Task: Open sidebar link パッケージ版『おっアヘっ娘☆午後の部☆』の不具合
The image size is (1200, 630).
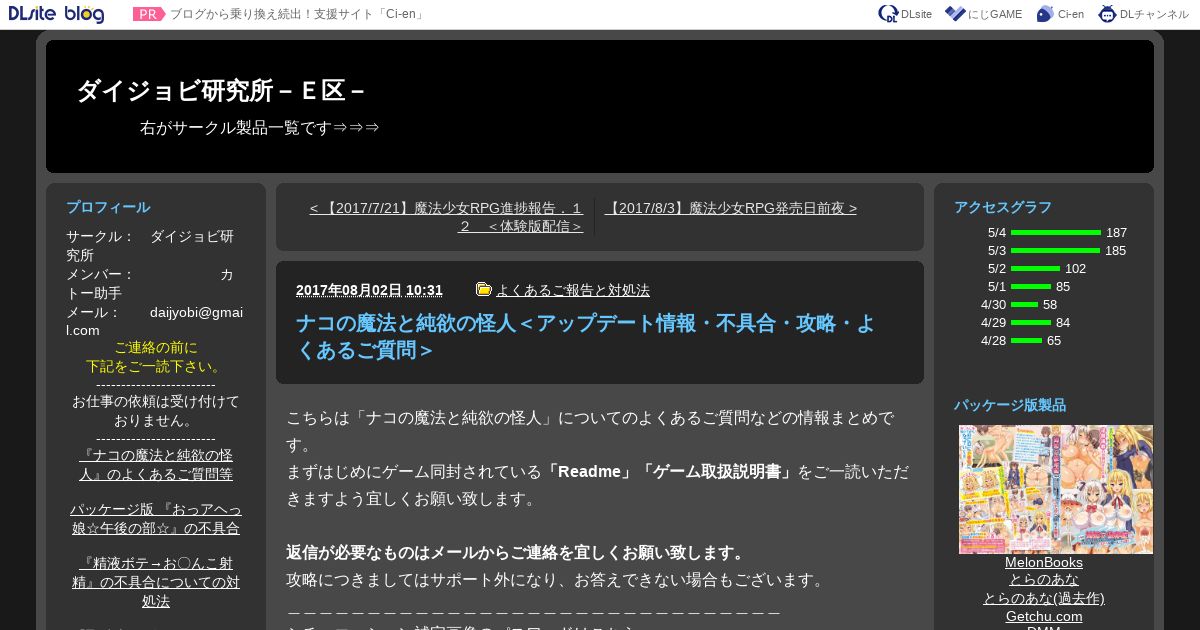Action: point(155,519)
